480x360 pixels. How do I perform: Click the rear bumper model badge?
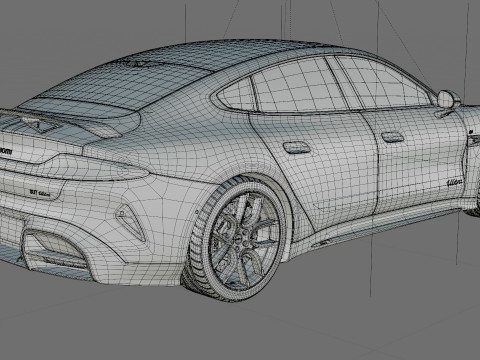click(40, 193)
